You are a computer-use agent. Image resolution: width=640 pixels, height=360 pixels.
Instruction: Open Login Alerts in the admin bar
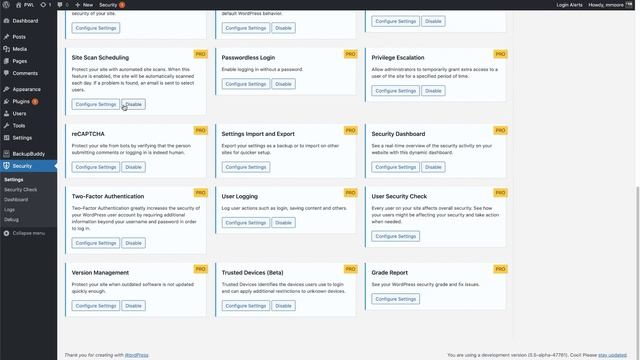pyautogui.click(x=569, y=5)
